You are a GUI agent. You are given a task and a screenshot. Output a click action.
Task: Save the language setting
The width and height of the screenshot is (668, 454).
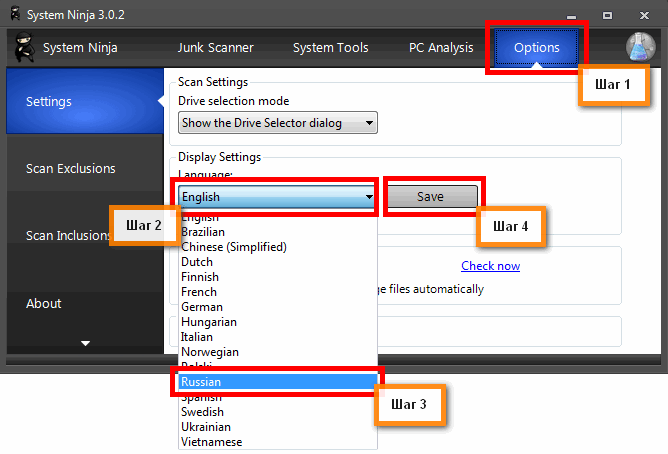coord(432,196)
